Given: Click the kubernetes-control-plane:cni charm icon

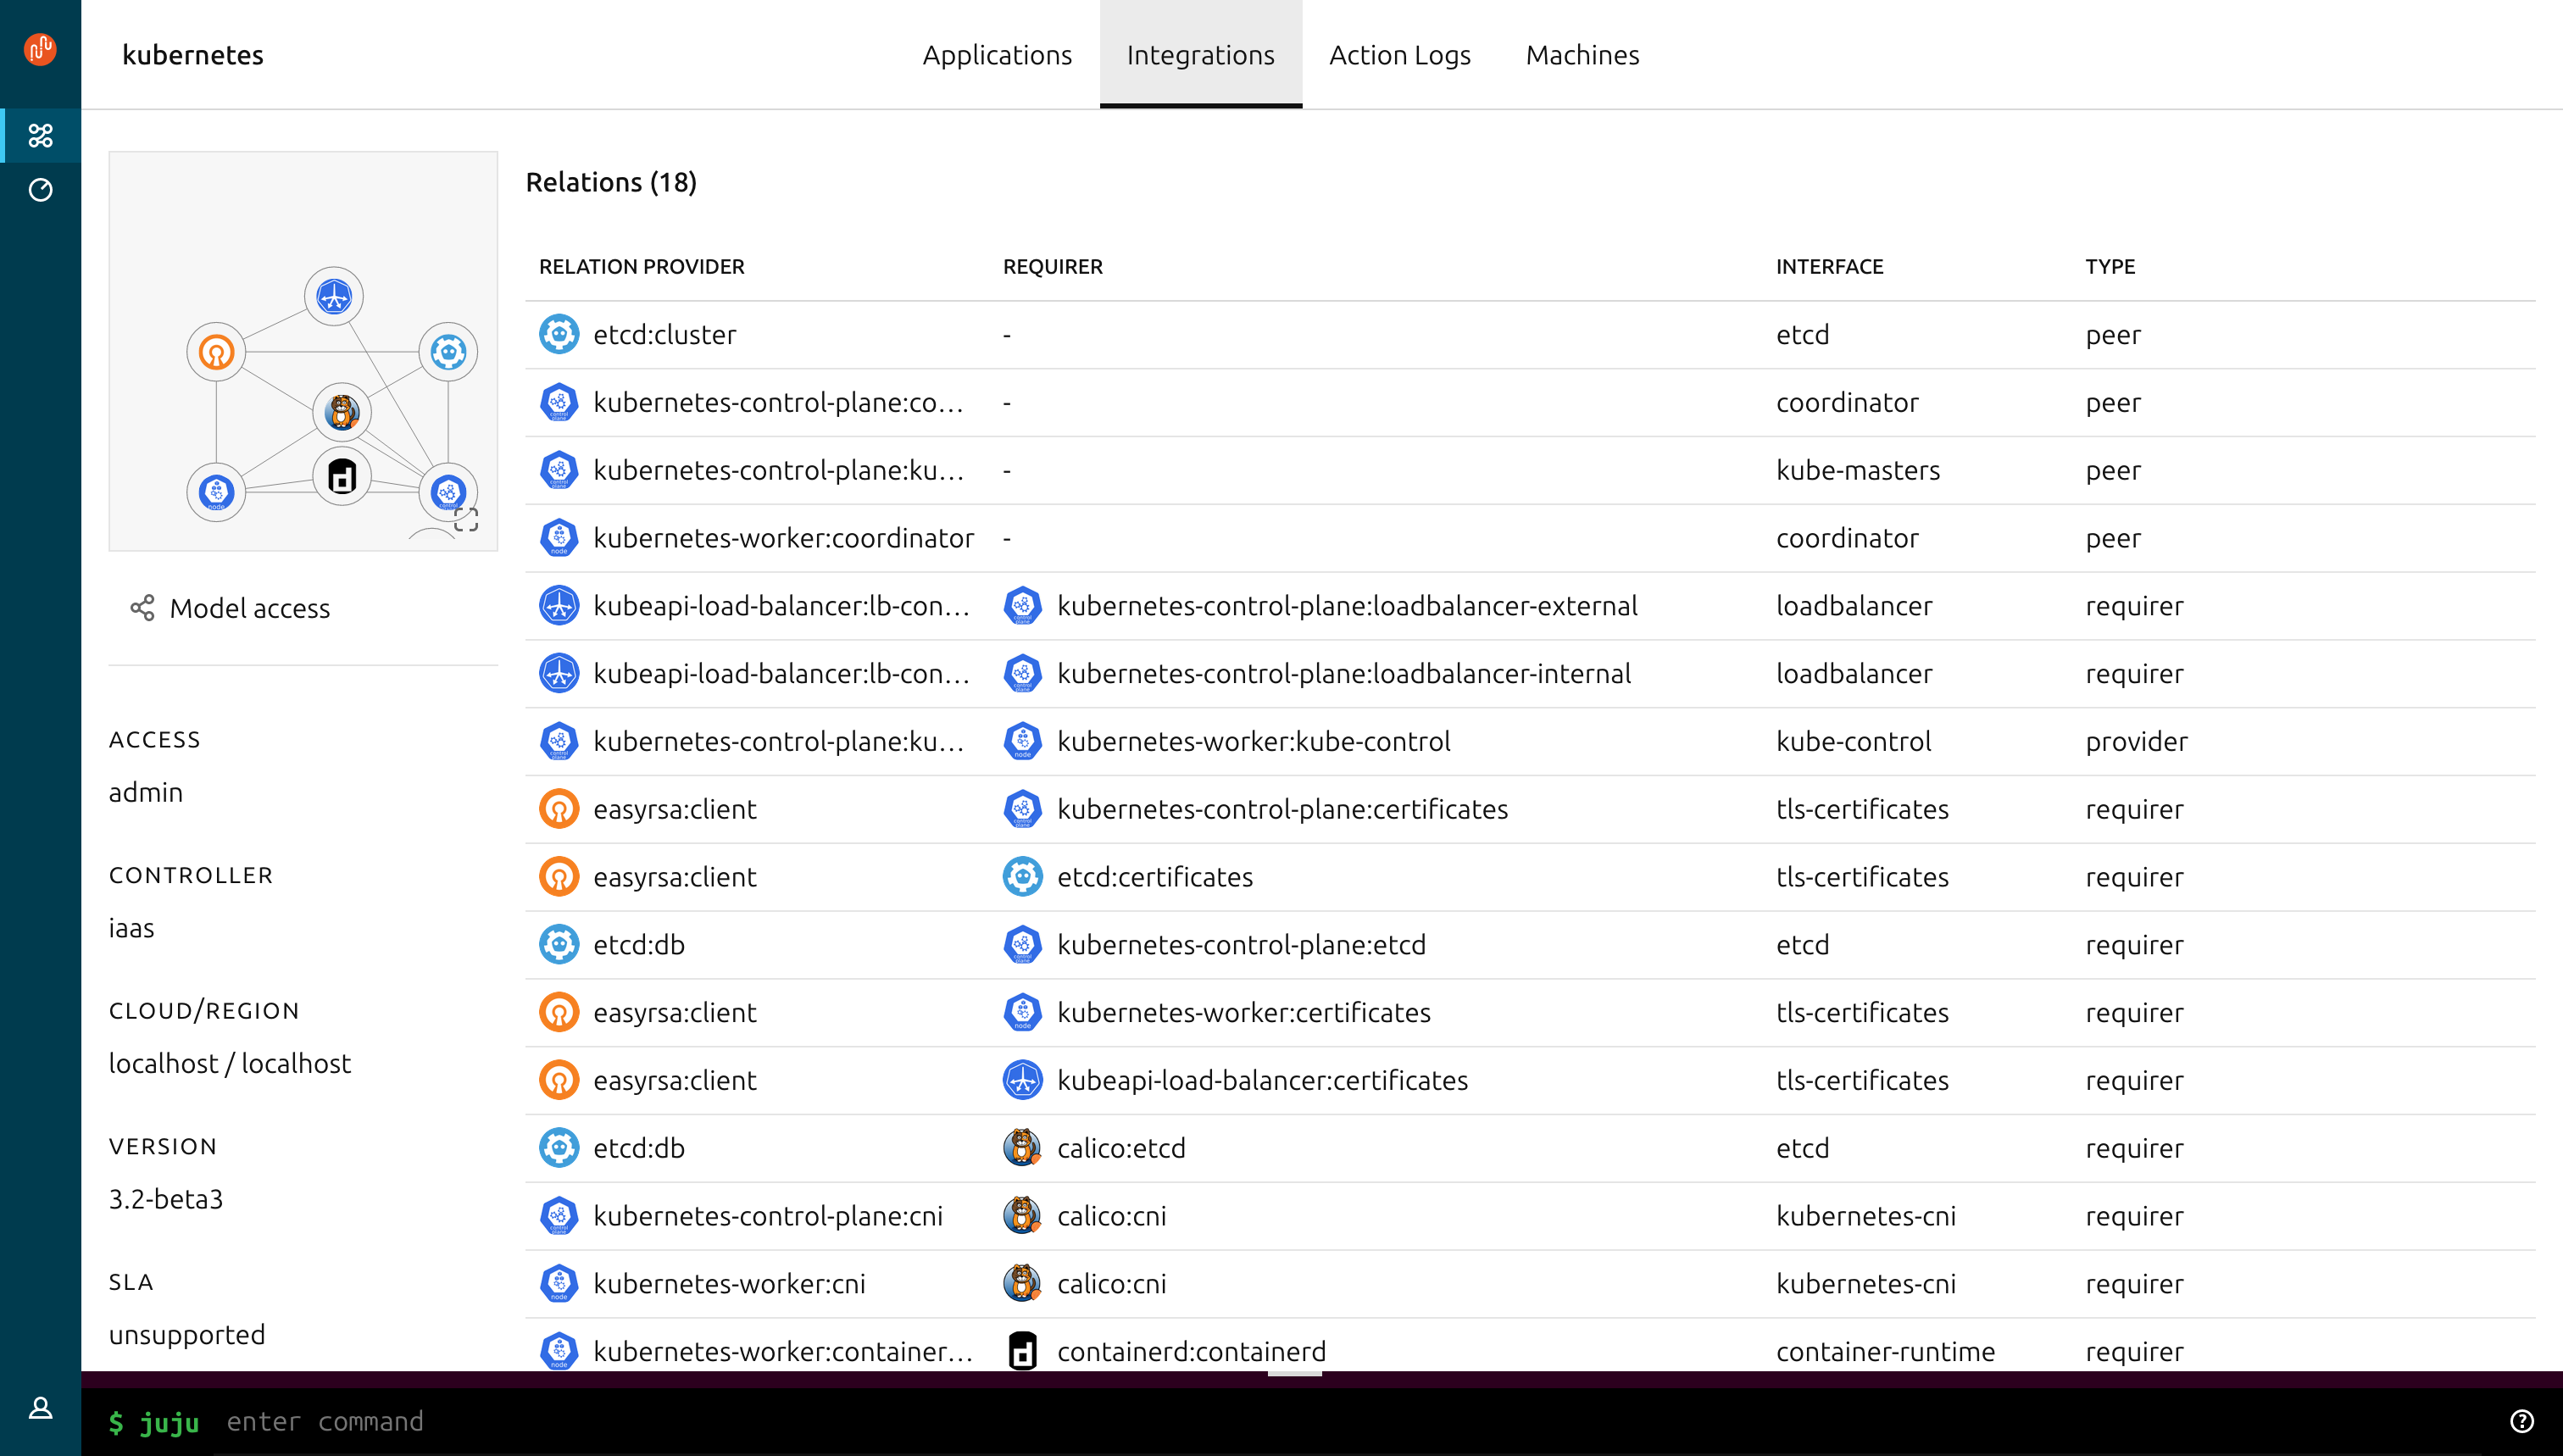Looking at the screenshot, I should pyautogui.click(x=559, y=1216).
